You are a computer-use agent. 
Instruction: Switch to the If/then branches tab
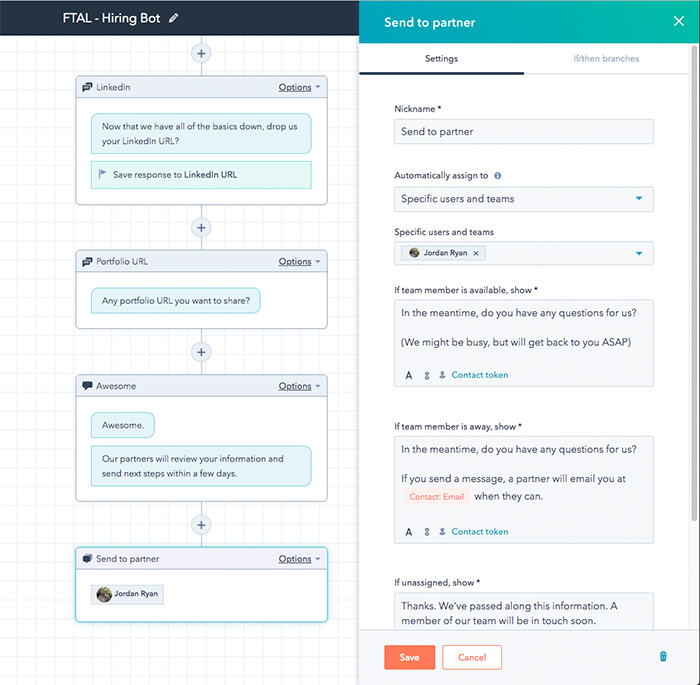[x=606, y=58]
